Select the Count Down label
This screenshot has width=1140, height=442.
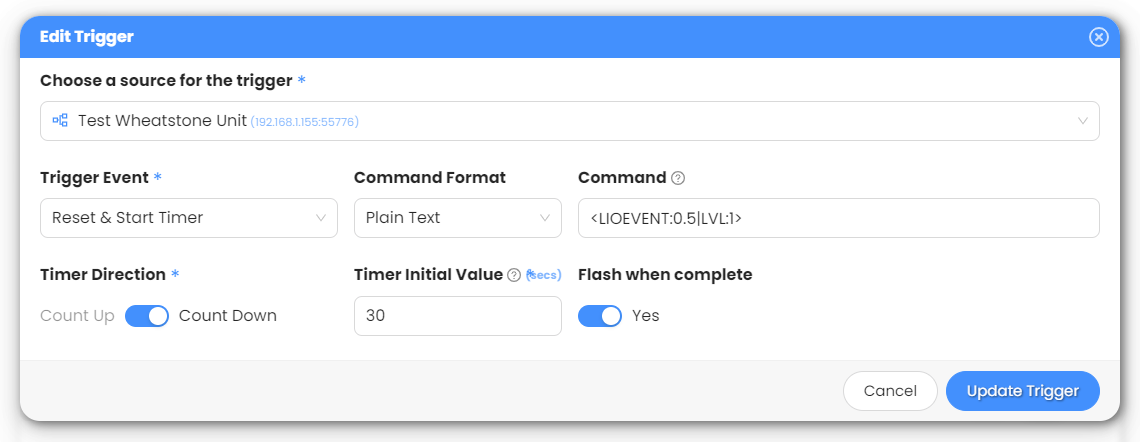click(x=228, y=316)
